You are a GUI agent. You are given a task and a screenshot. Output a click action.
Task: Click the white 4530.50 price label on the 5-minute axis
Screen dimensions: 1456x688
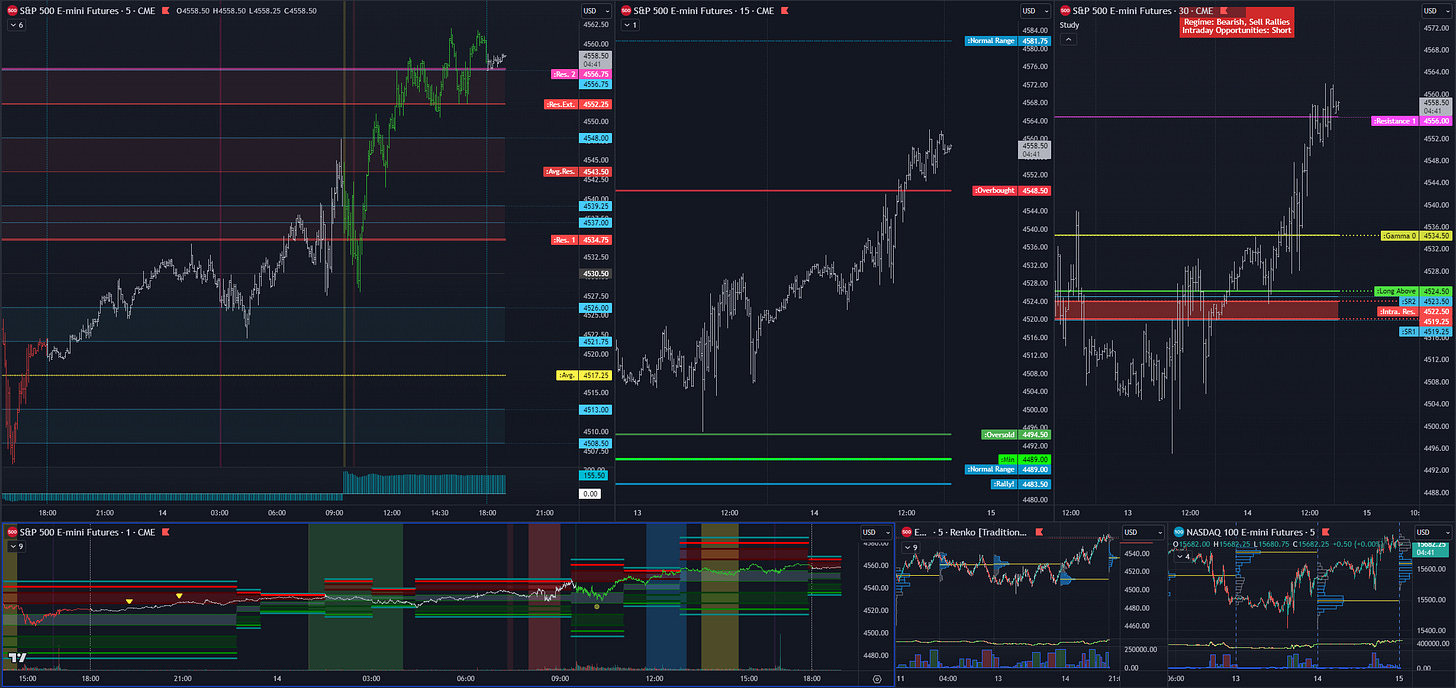pyautogui.click(x=596, y=273)
